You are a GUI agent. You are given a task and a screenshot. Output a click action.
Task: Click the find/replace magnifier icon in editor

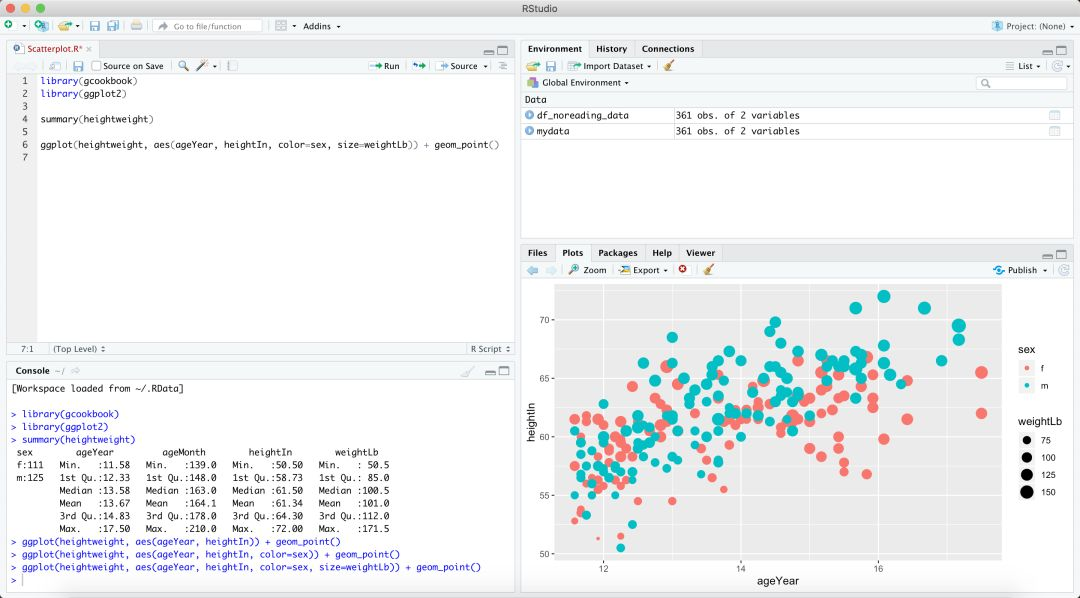click(x=183, y=66)
